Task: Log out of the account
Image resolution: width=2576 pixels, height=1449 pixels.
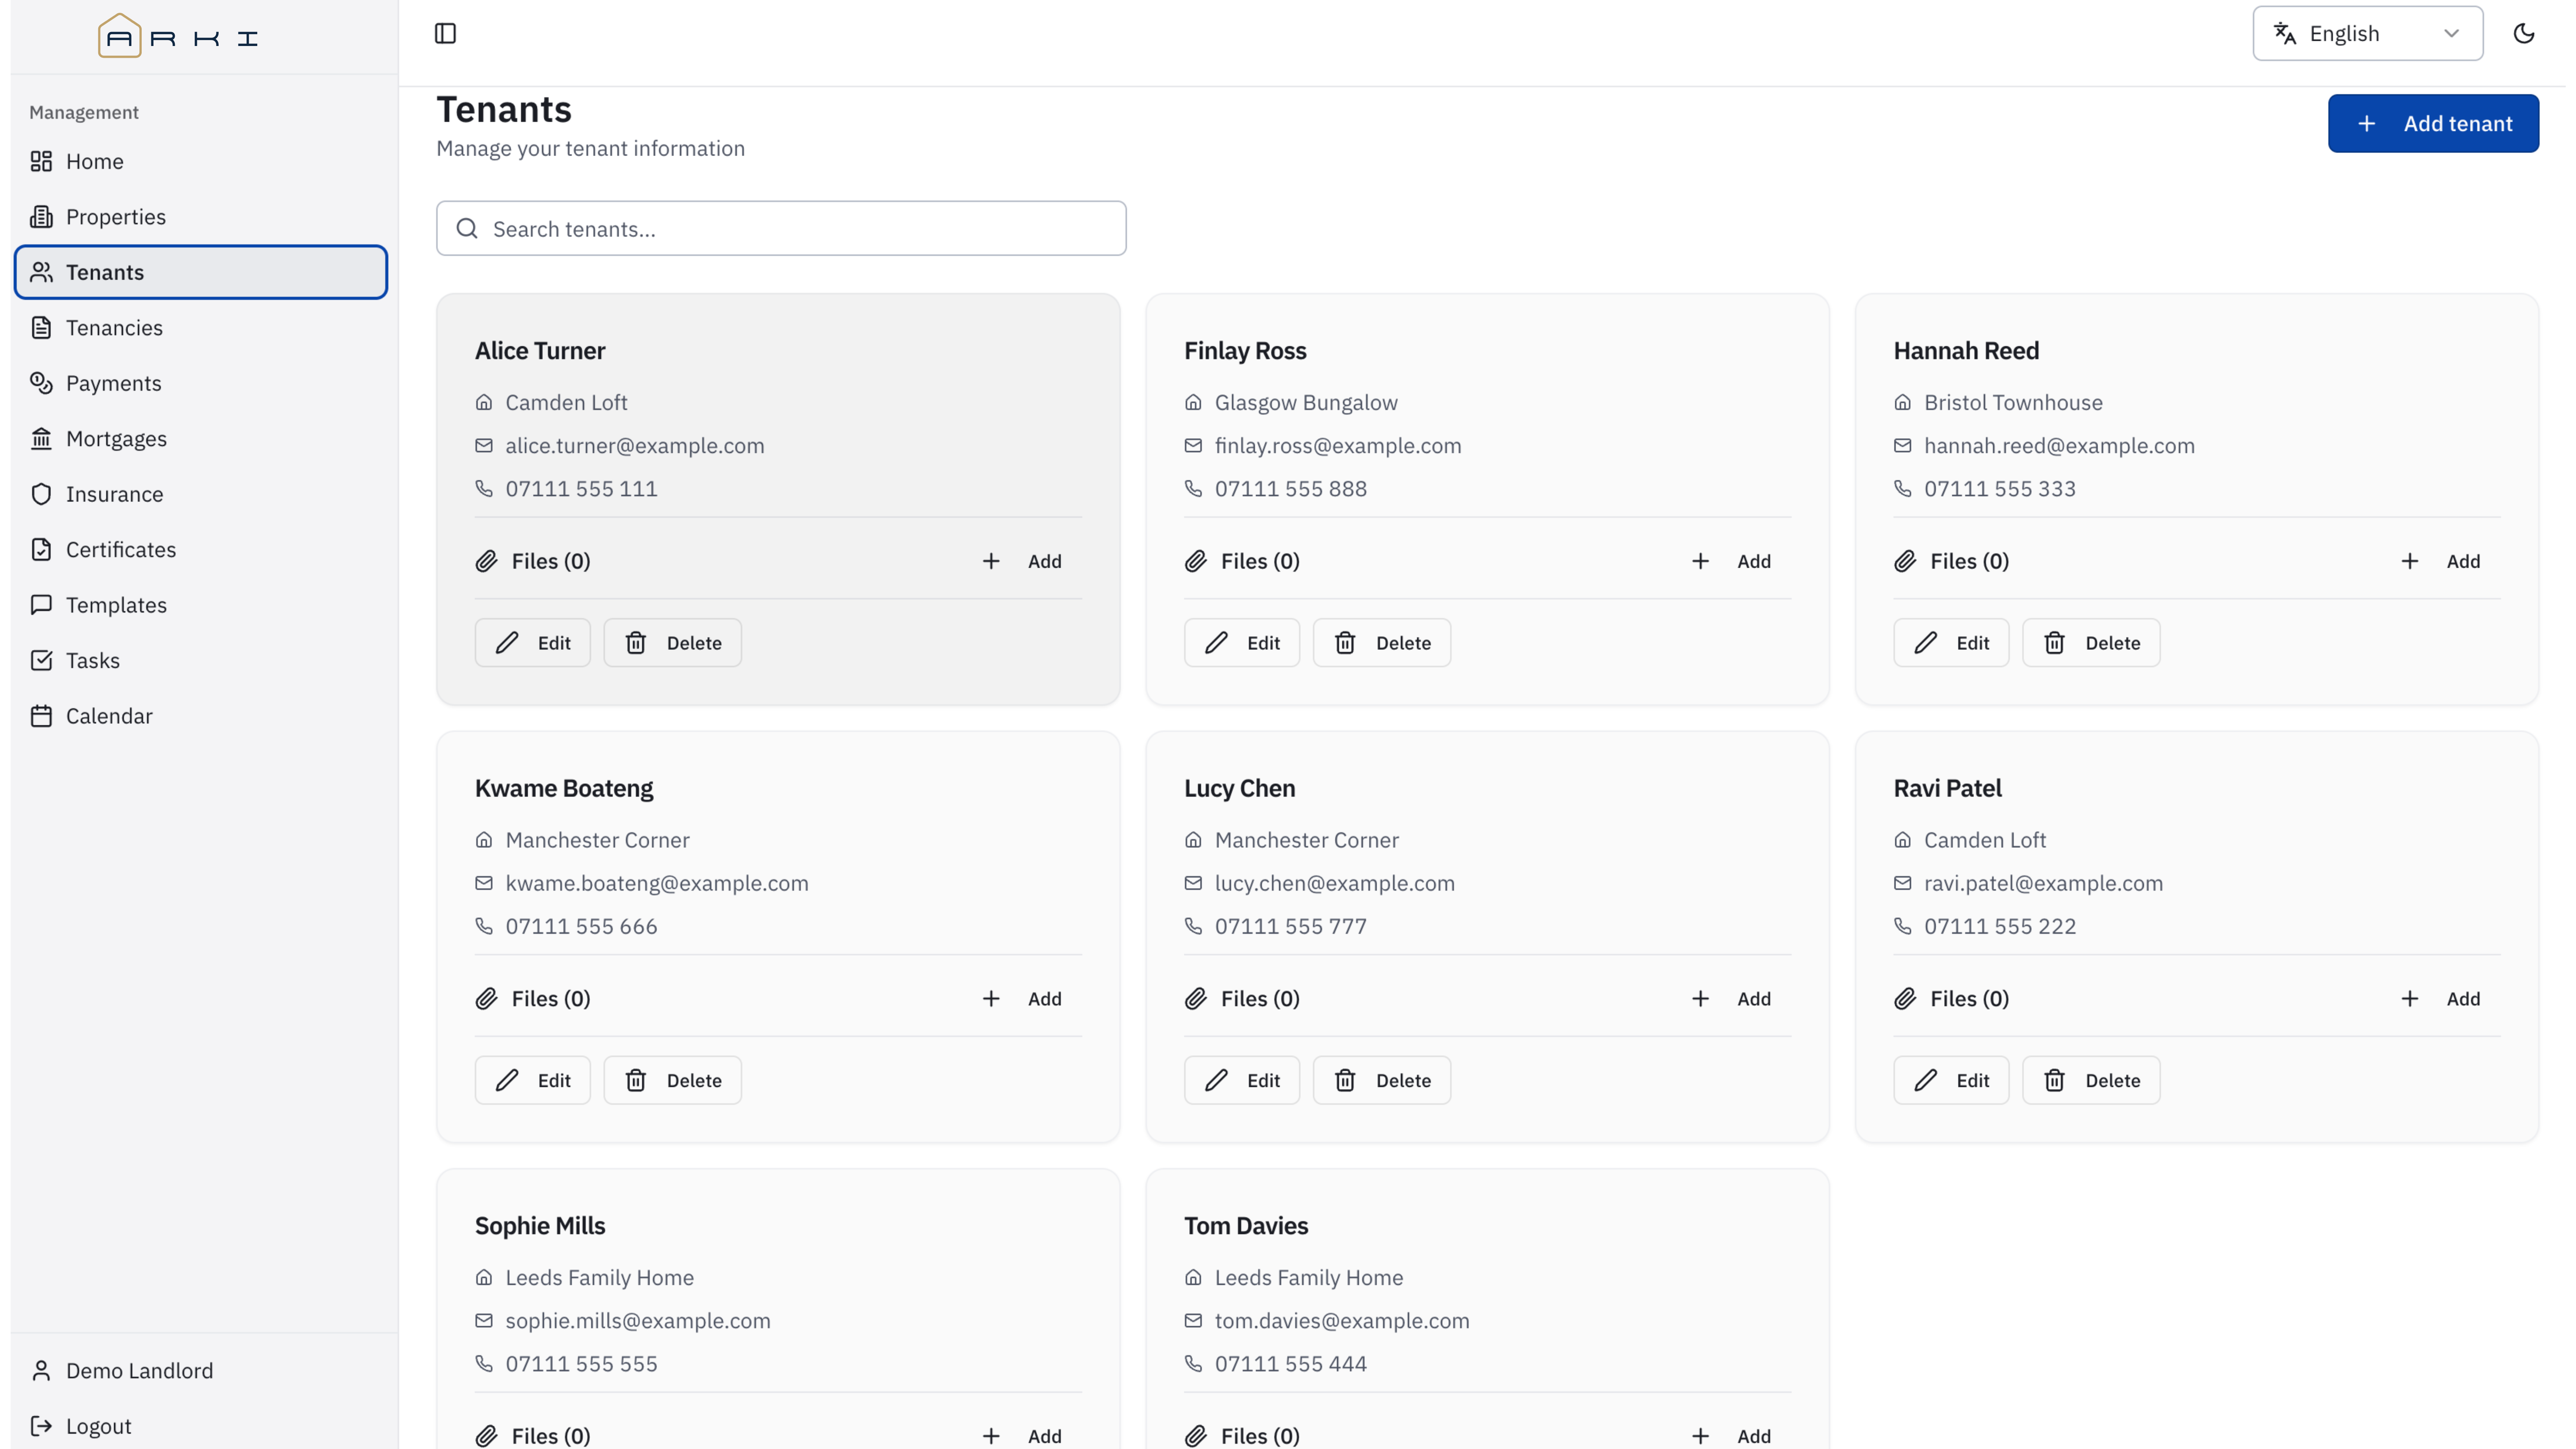Action: pos(200,1426)
